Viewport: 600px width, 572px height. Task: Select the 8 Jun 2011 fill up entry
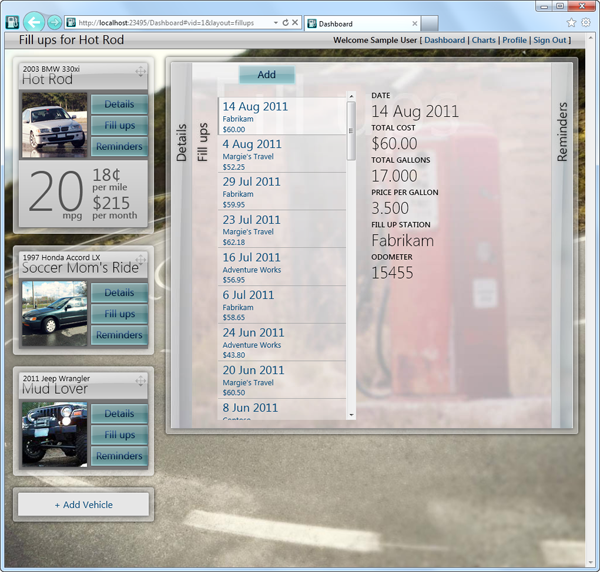pos(282,409)
